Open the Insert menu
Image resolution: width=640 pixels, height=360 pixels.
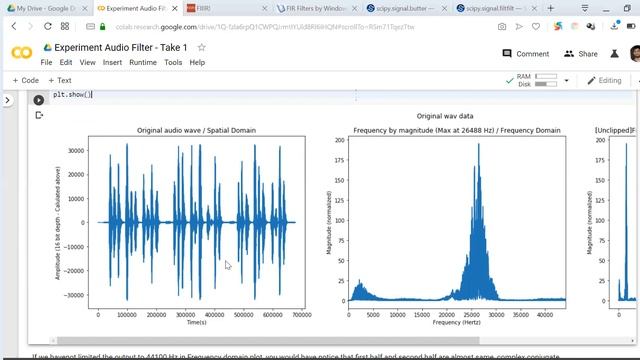click(x=112, y=62)
